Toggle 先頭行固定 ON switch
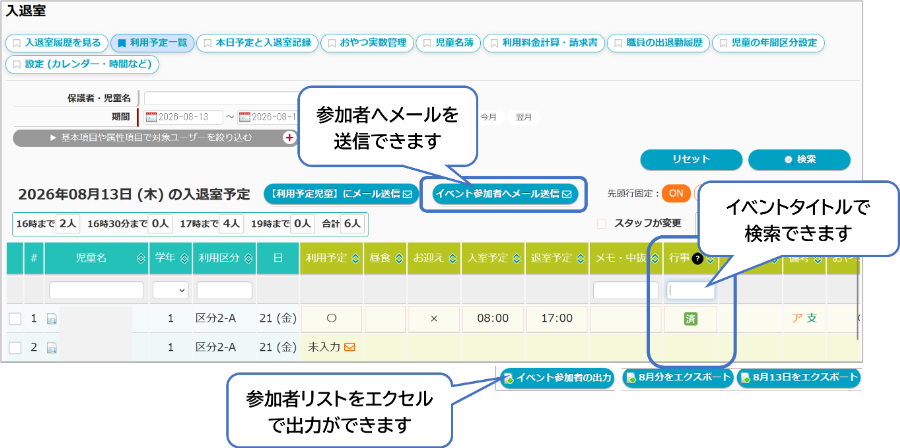Image resolution: width=900 pixels, height=448 pixels. coord(676,193)
